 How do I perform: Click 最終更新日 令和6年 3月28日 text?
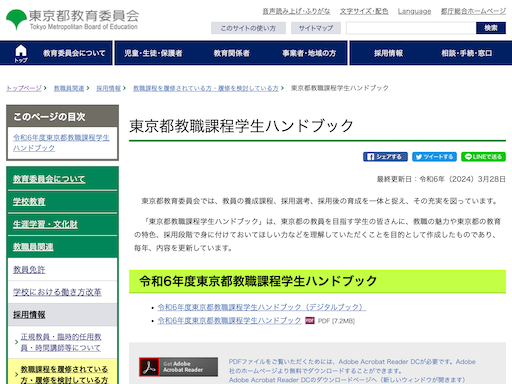point(441,179)
